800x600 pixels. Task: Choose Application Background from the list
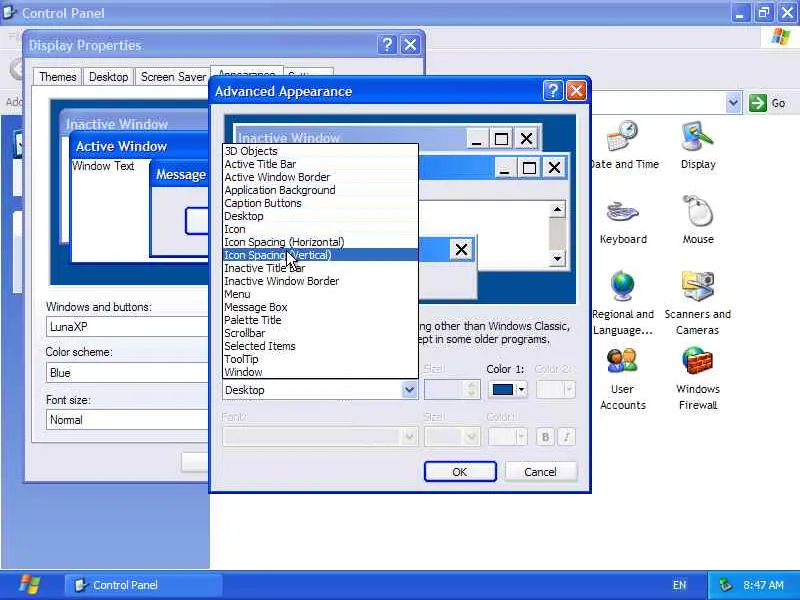pyautogui.click(x=320, y=190)
